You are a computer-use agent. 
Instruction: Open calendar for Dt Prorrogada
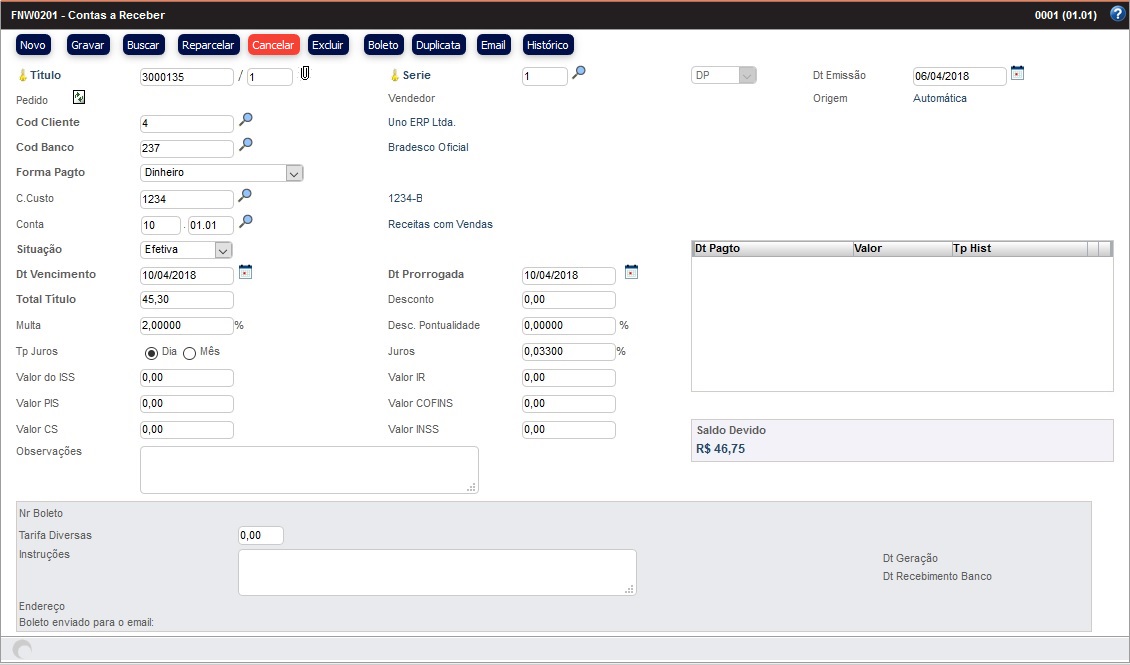pos(631,272)
